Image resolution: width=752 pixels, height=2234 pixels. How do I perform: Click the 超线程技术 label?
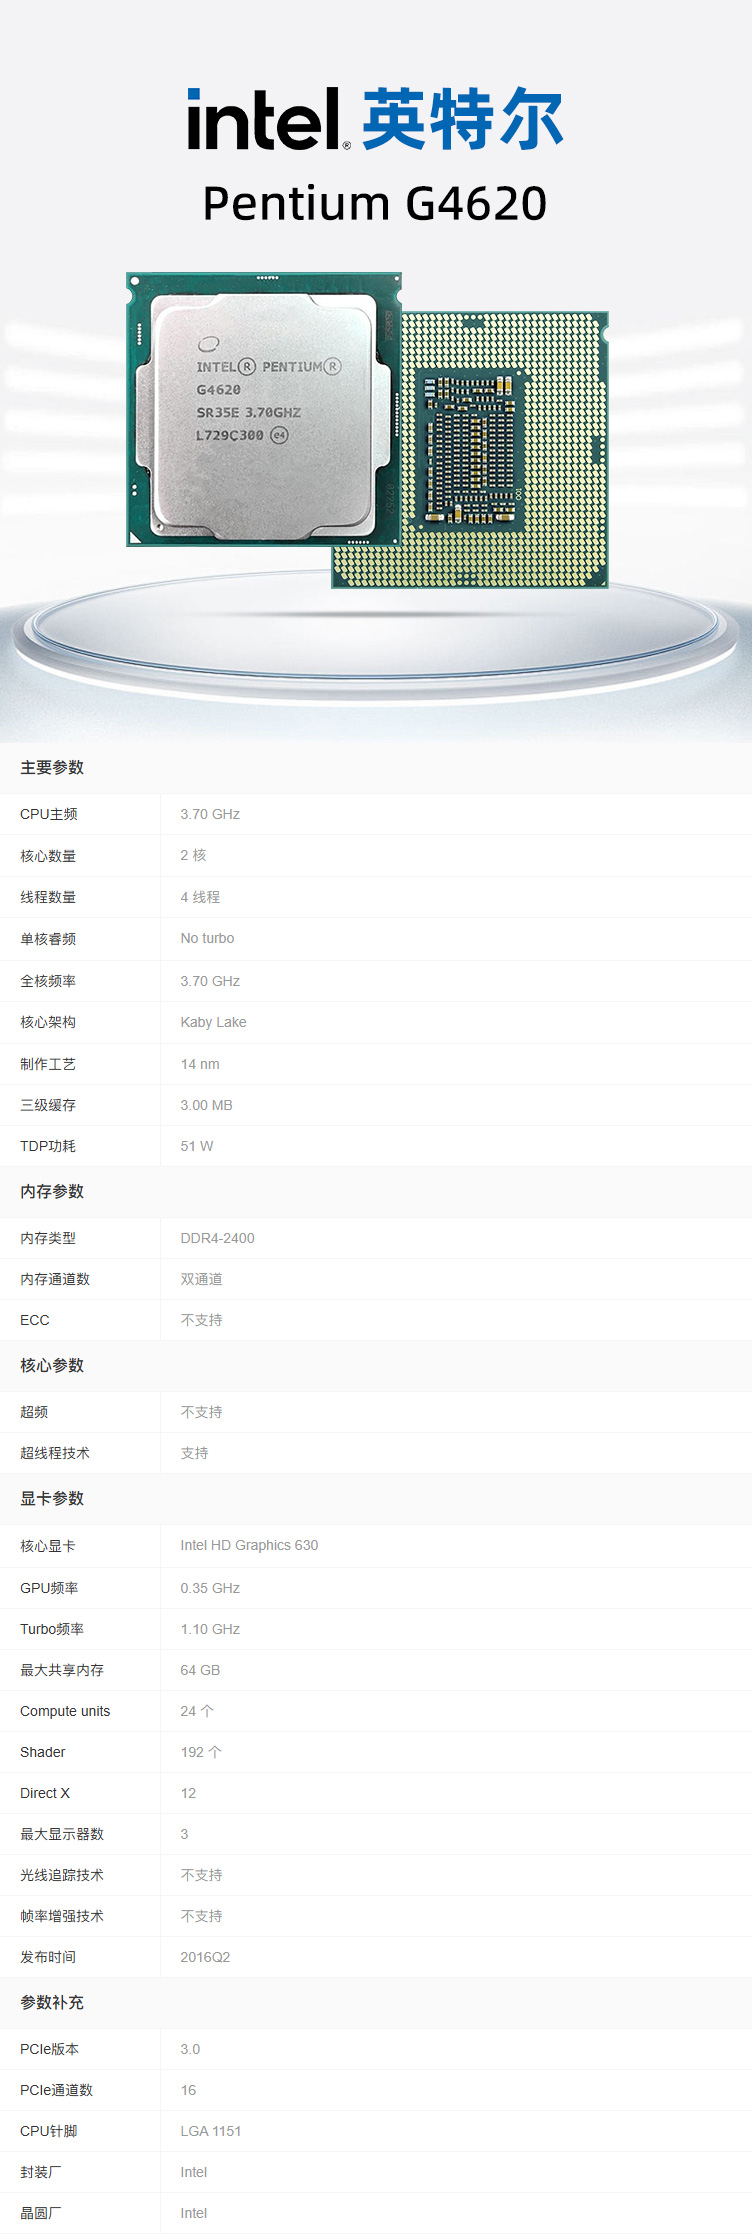[55, 1453]
